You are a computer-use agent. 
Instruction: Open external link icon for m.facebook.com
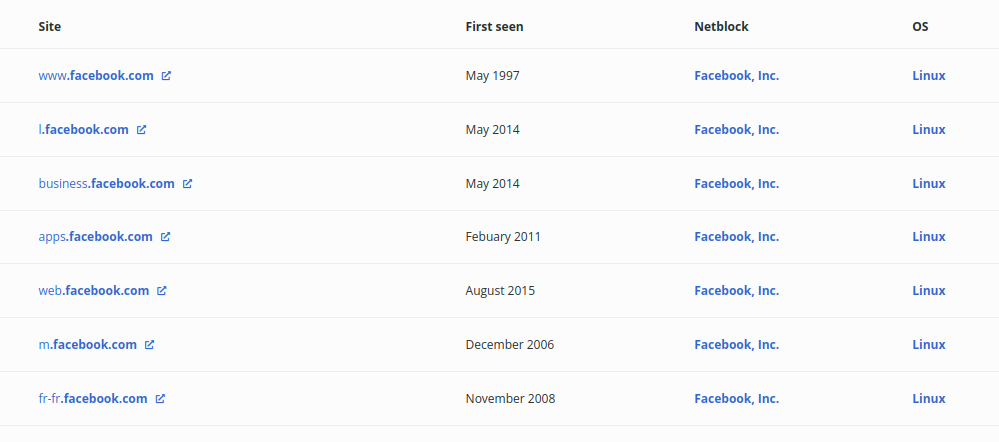[x=150, y=345]
